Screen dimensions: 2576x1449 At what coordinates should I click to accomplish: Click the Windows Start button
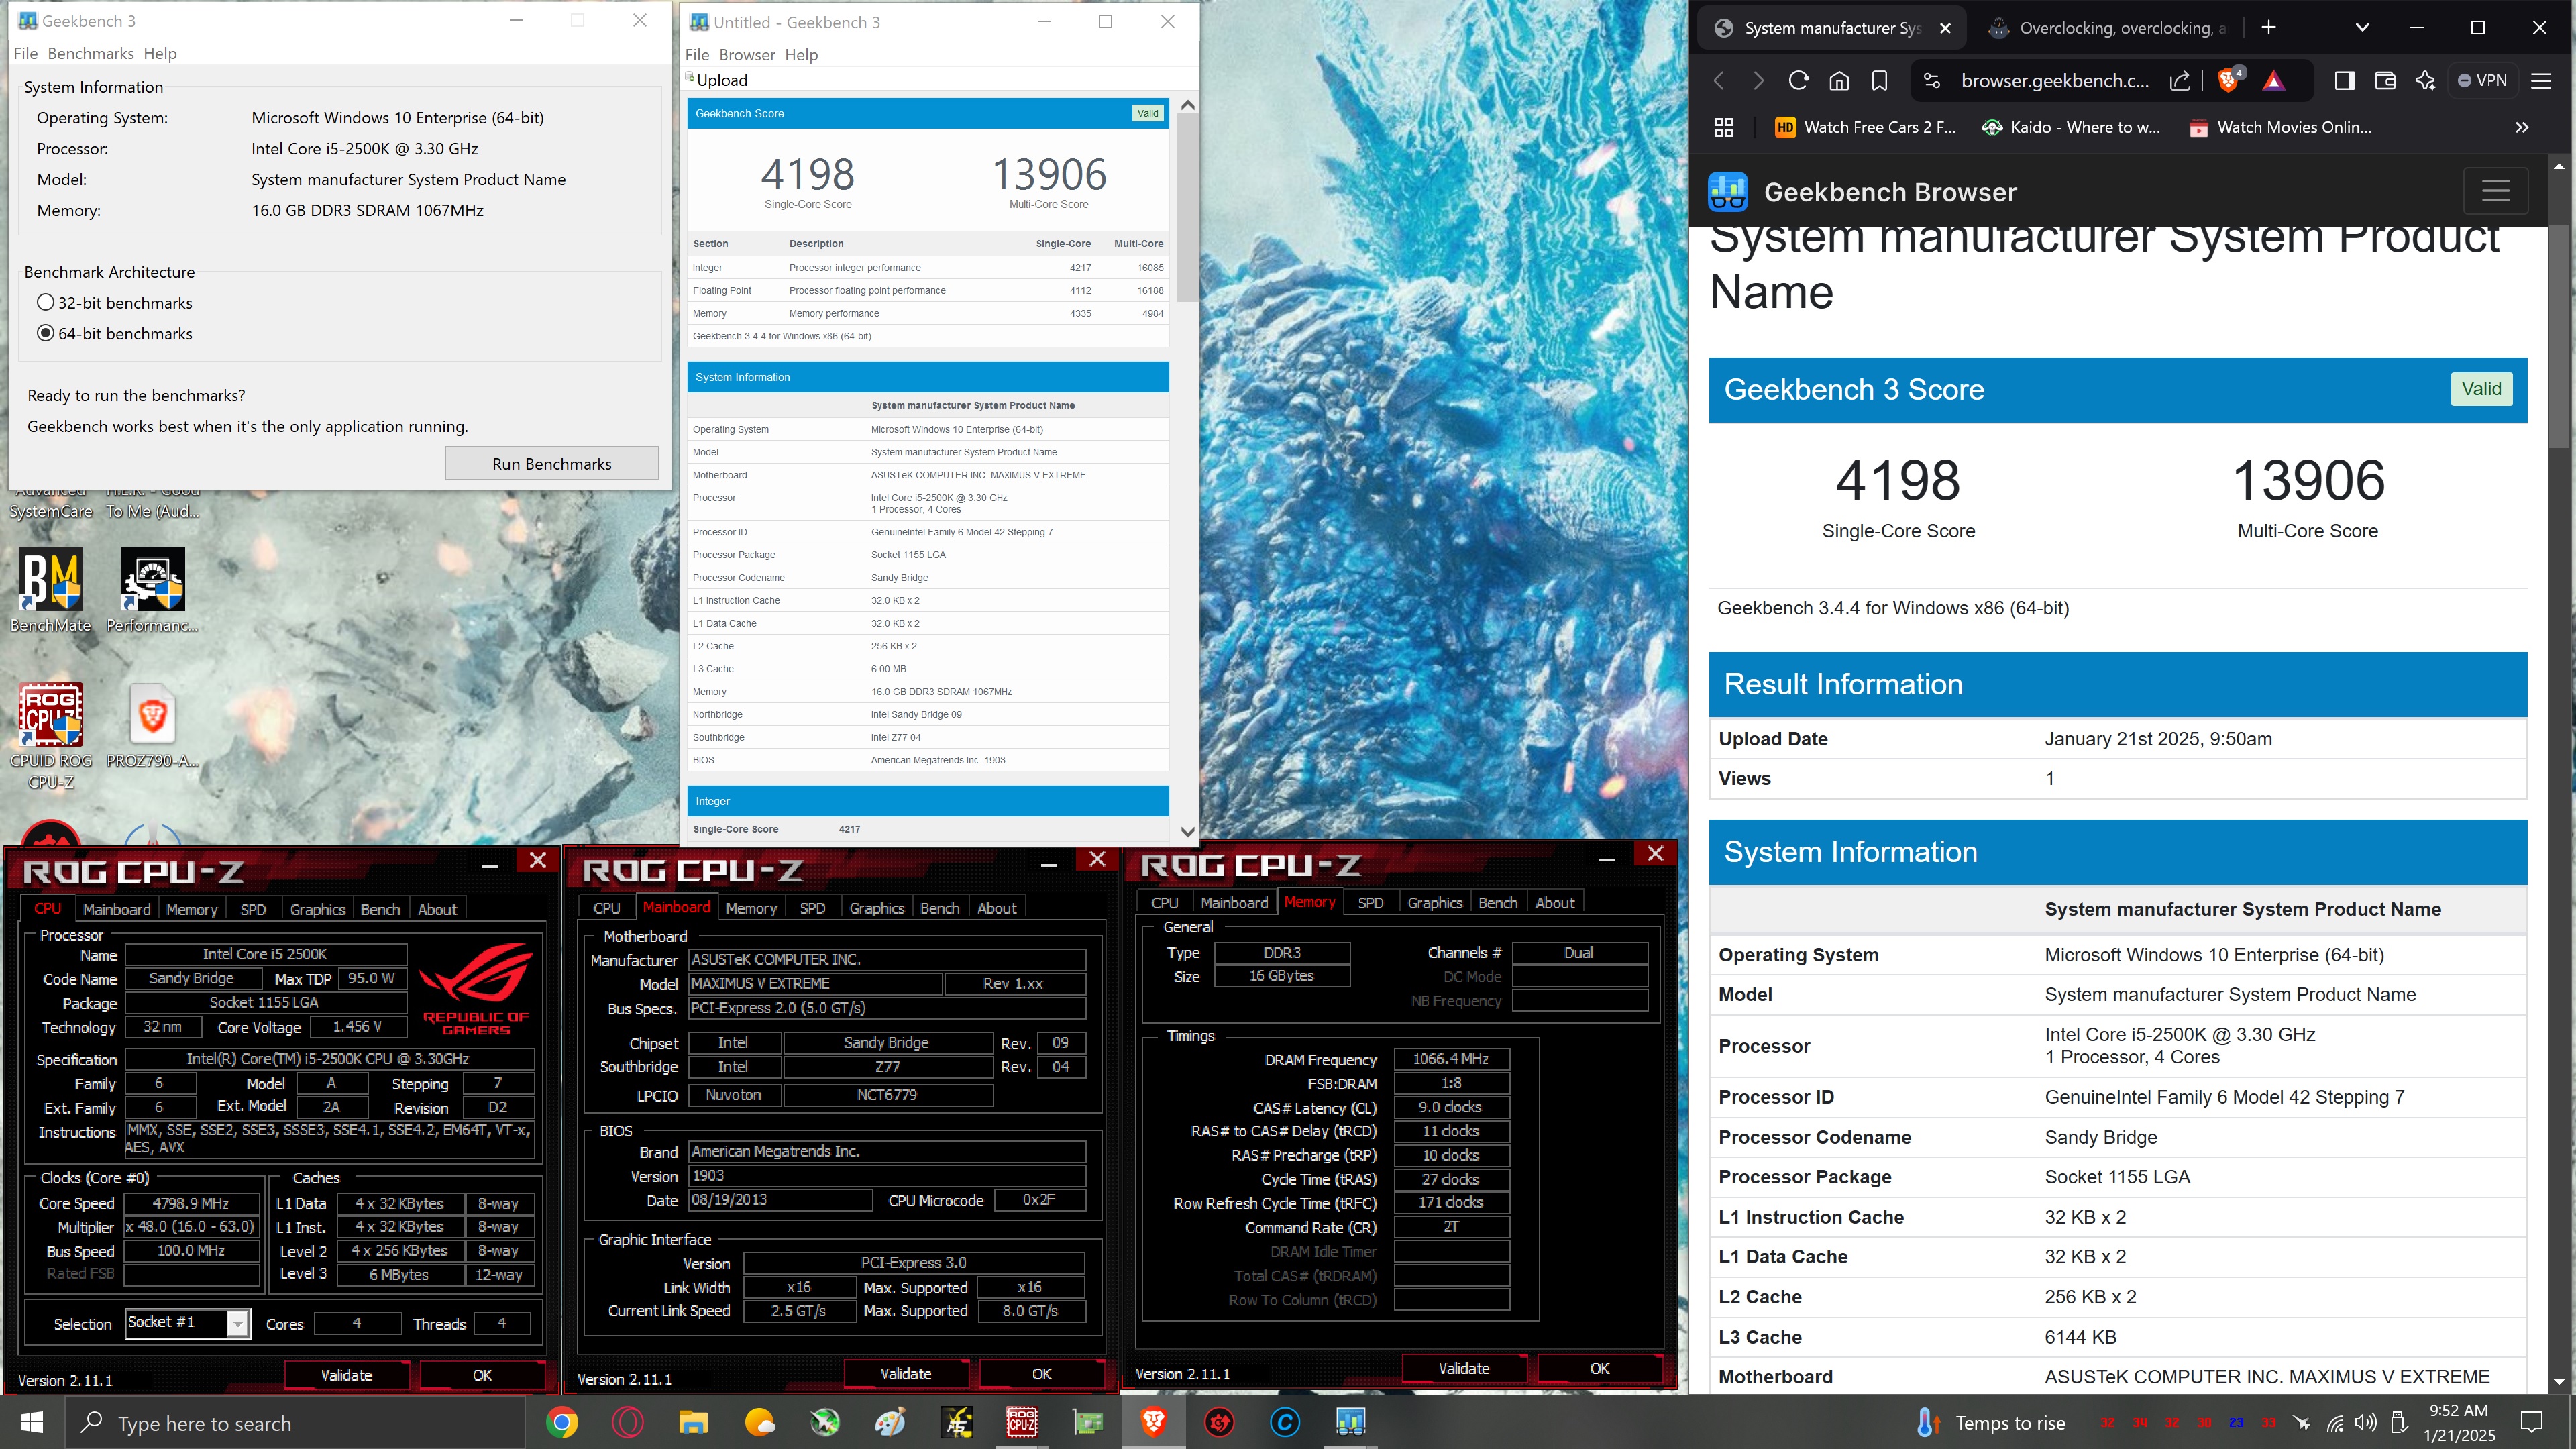click(32, 1422)
